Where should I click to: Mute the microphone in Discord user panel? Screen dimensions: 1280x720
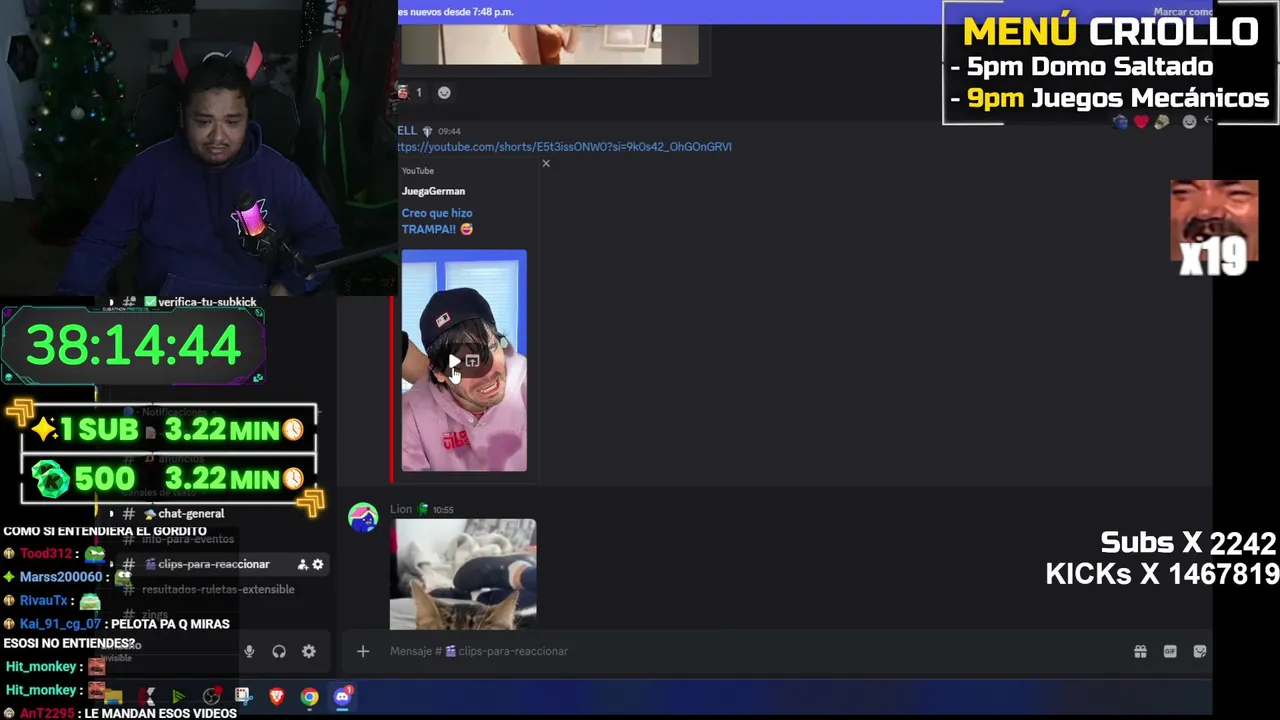click(249, 651)
